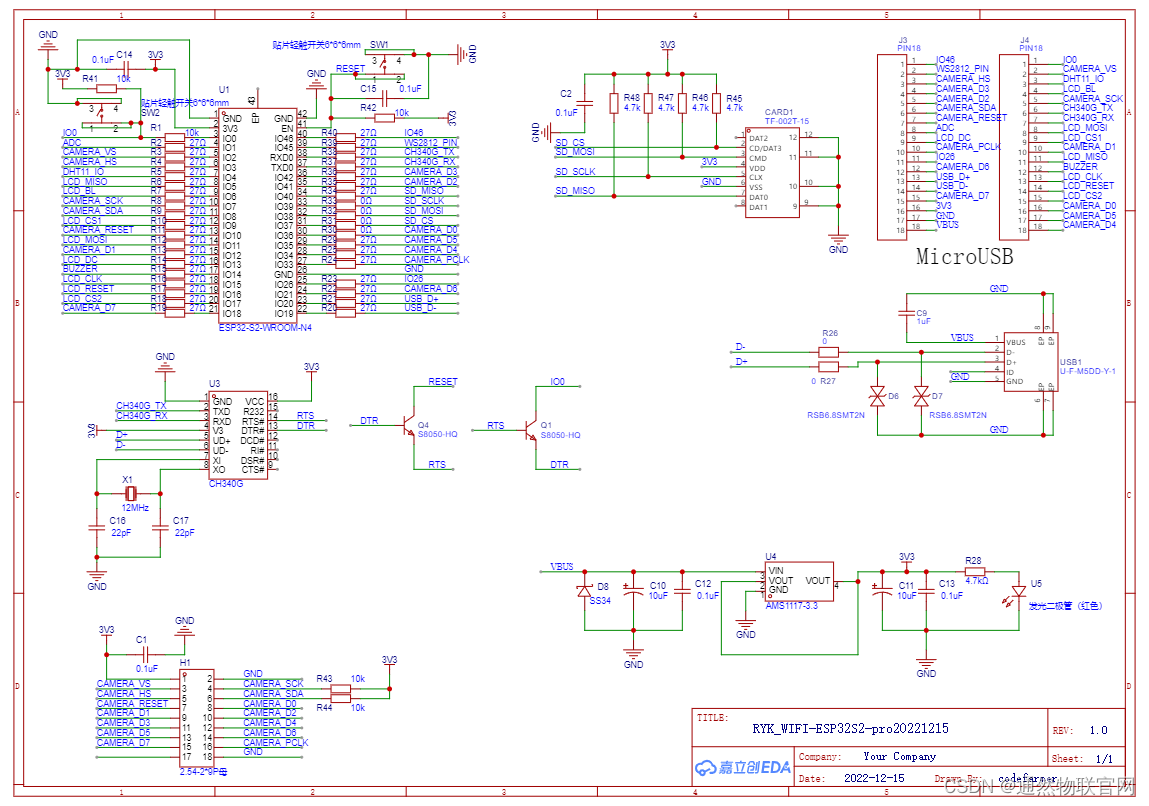
Task: Select the C1 0.1uF capacitor above H1
Action: click(146, 654)
